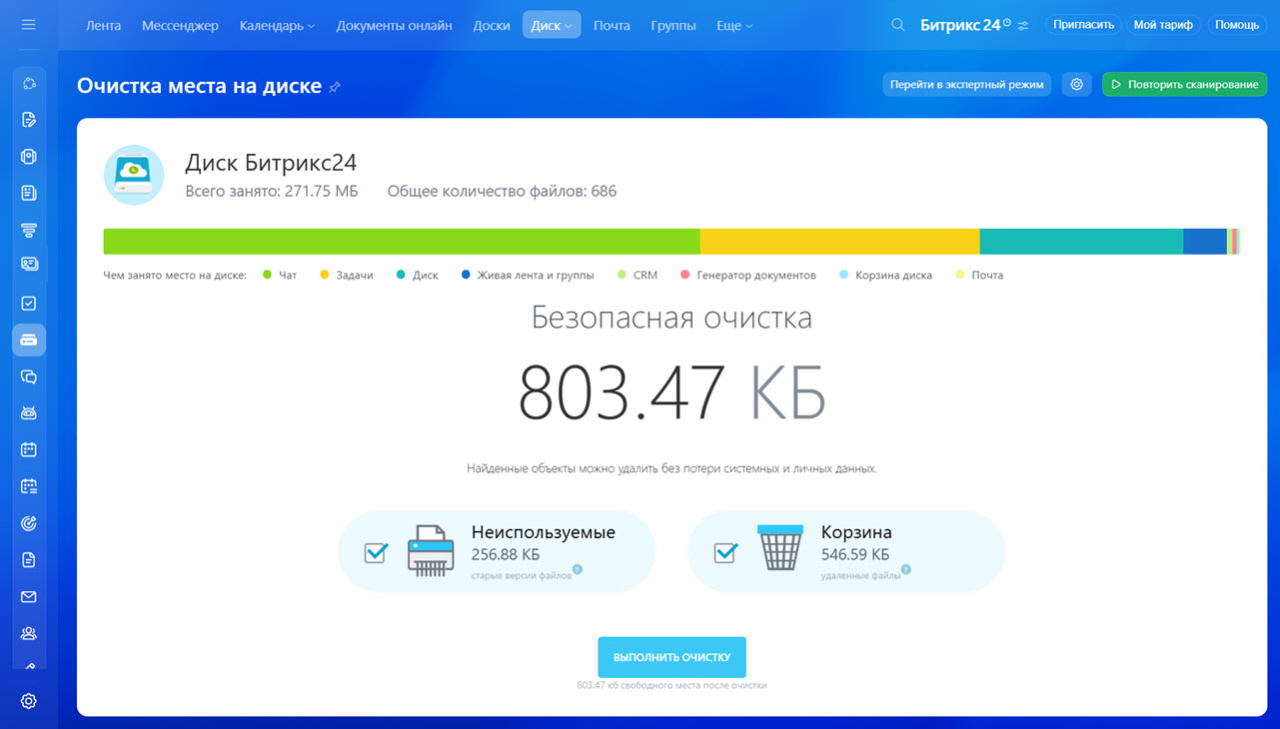Expand the Еще menu
This screenshot has width=1280, height=729.
coord(734,25)
